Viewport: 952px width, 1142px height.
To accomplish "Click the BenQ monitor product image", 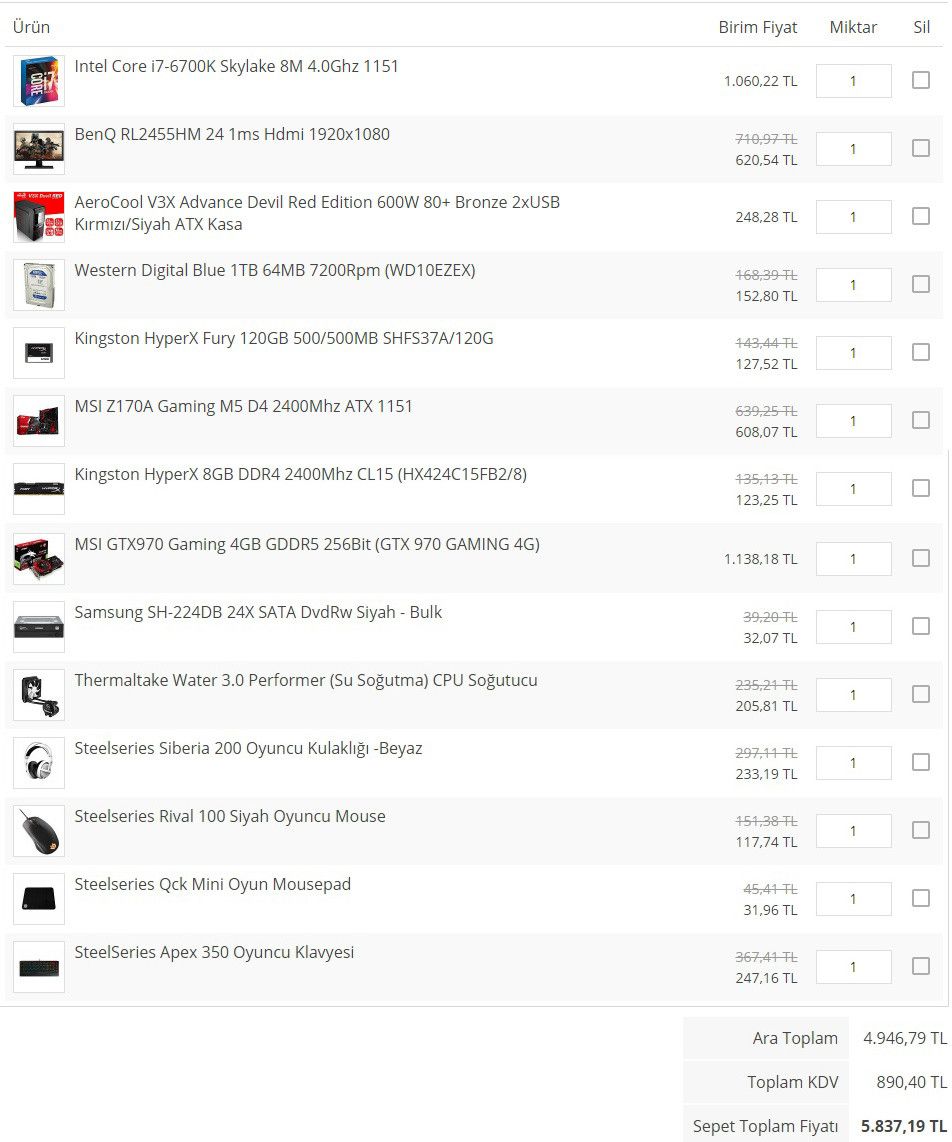I will [39, 149].
